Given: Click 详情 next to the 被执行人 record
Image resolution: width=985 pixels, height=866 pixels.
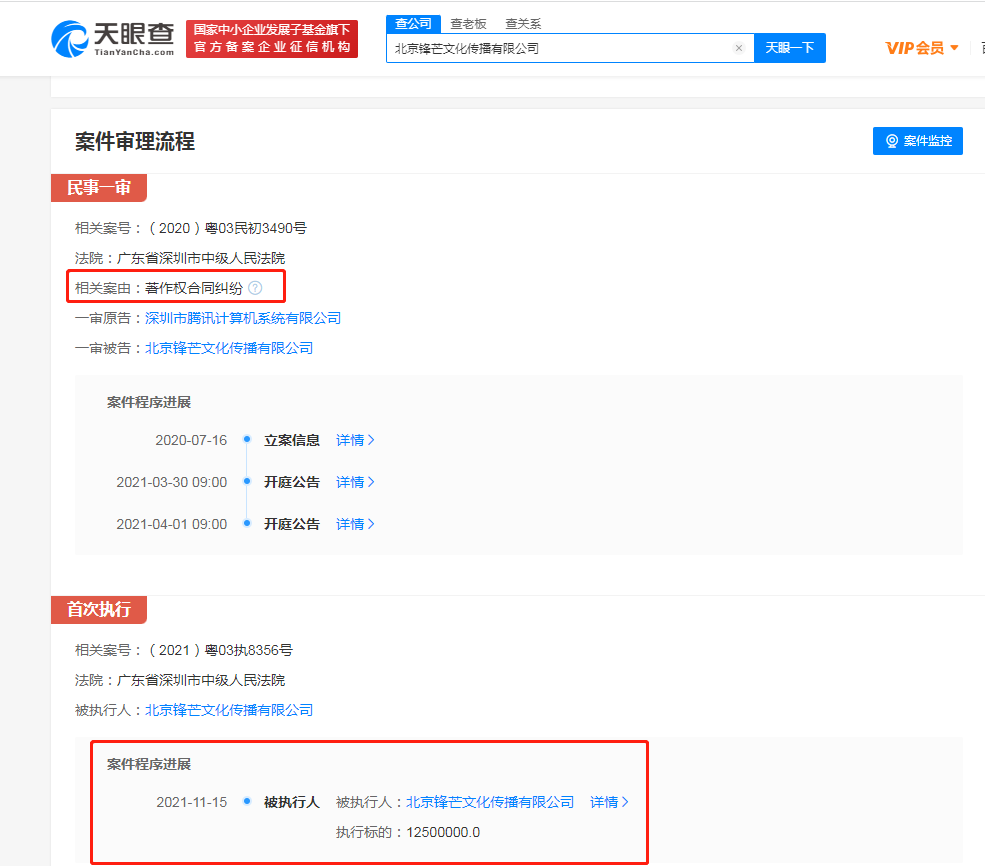Looking at the screenshot, I should (606, 801).
